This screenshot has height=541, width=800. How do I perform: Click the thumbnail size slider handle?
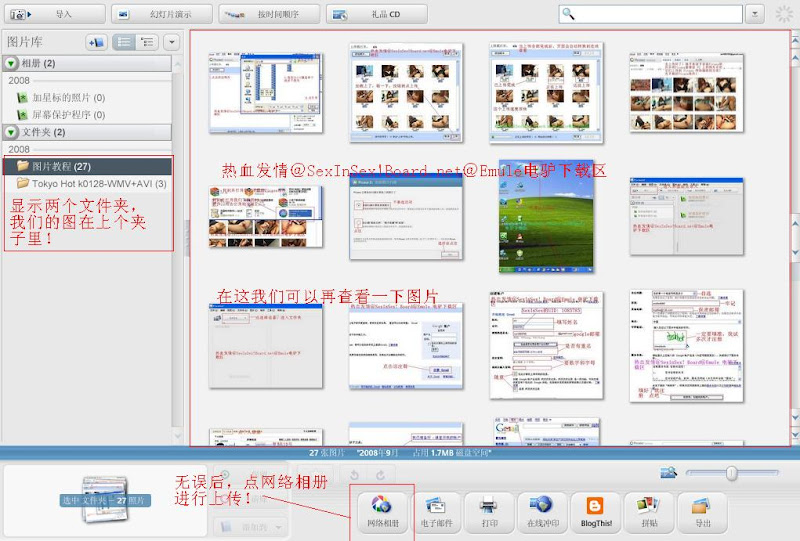732,473
